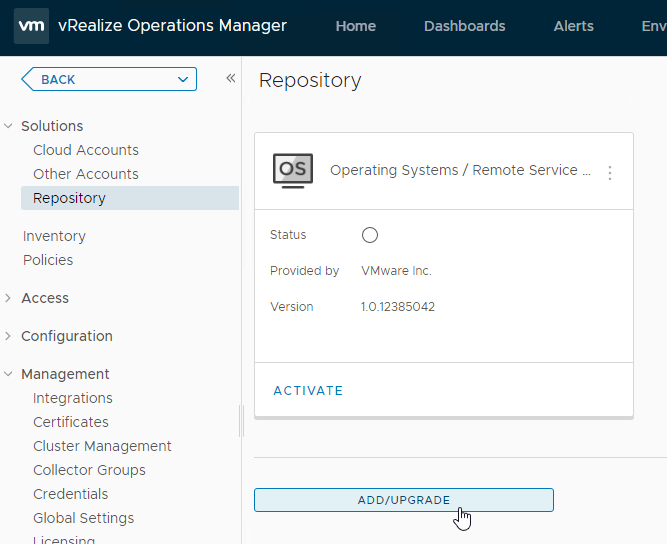The height and width of the screenshot is (544, 667).
Task: Click the Status circle indicator
Action: click(370, 235)
